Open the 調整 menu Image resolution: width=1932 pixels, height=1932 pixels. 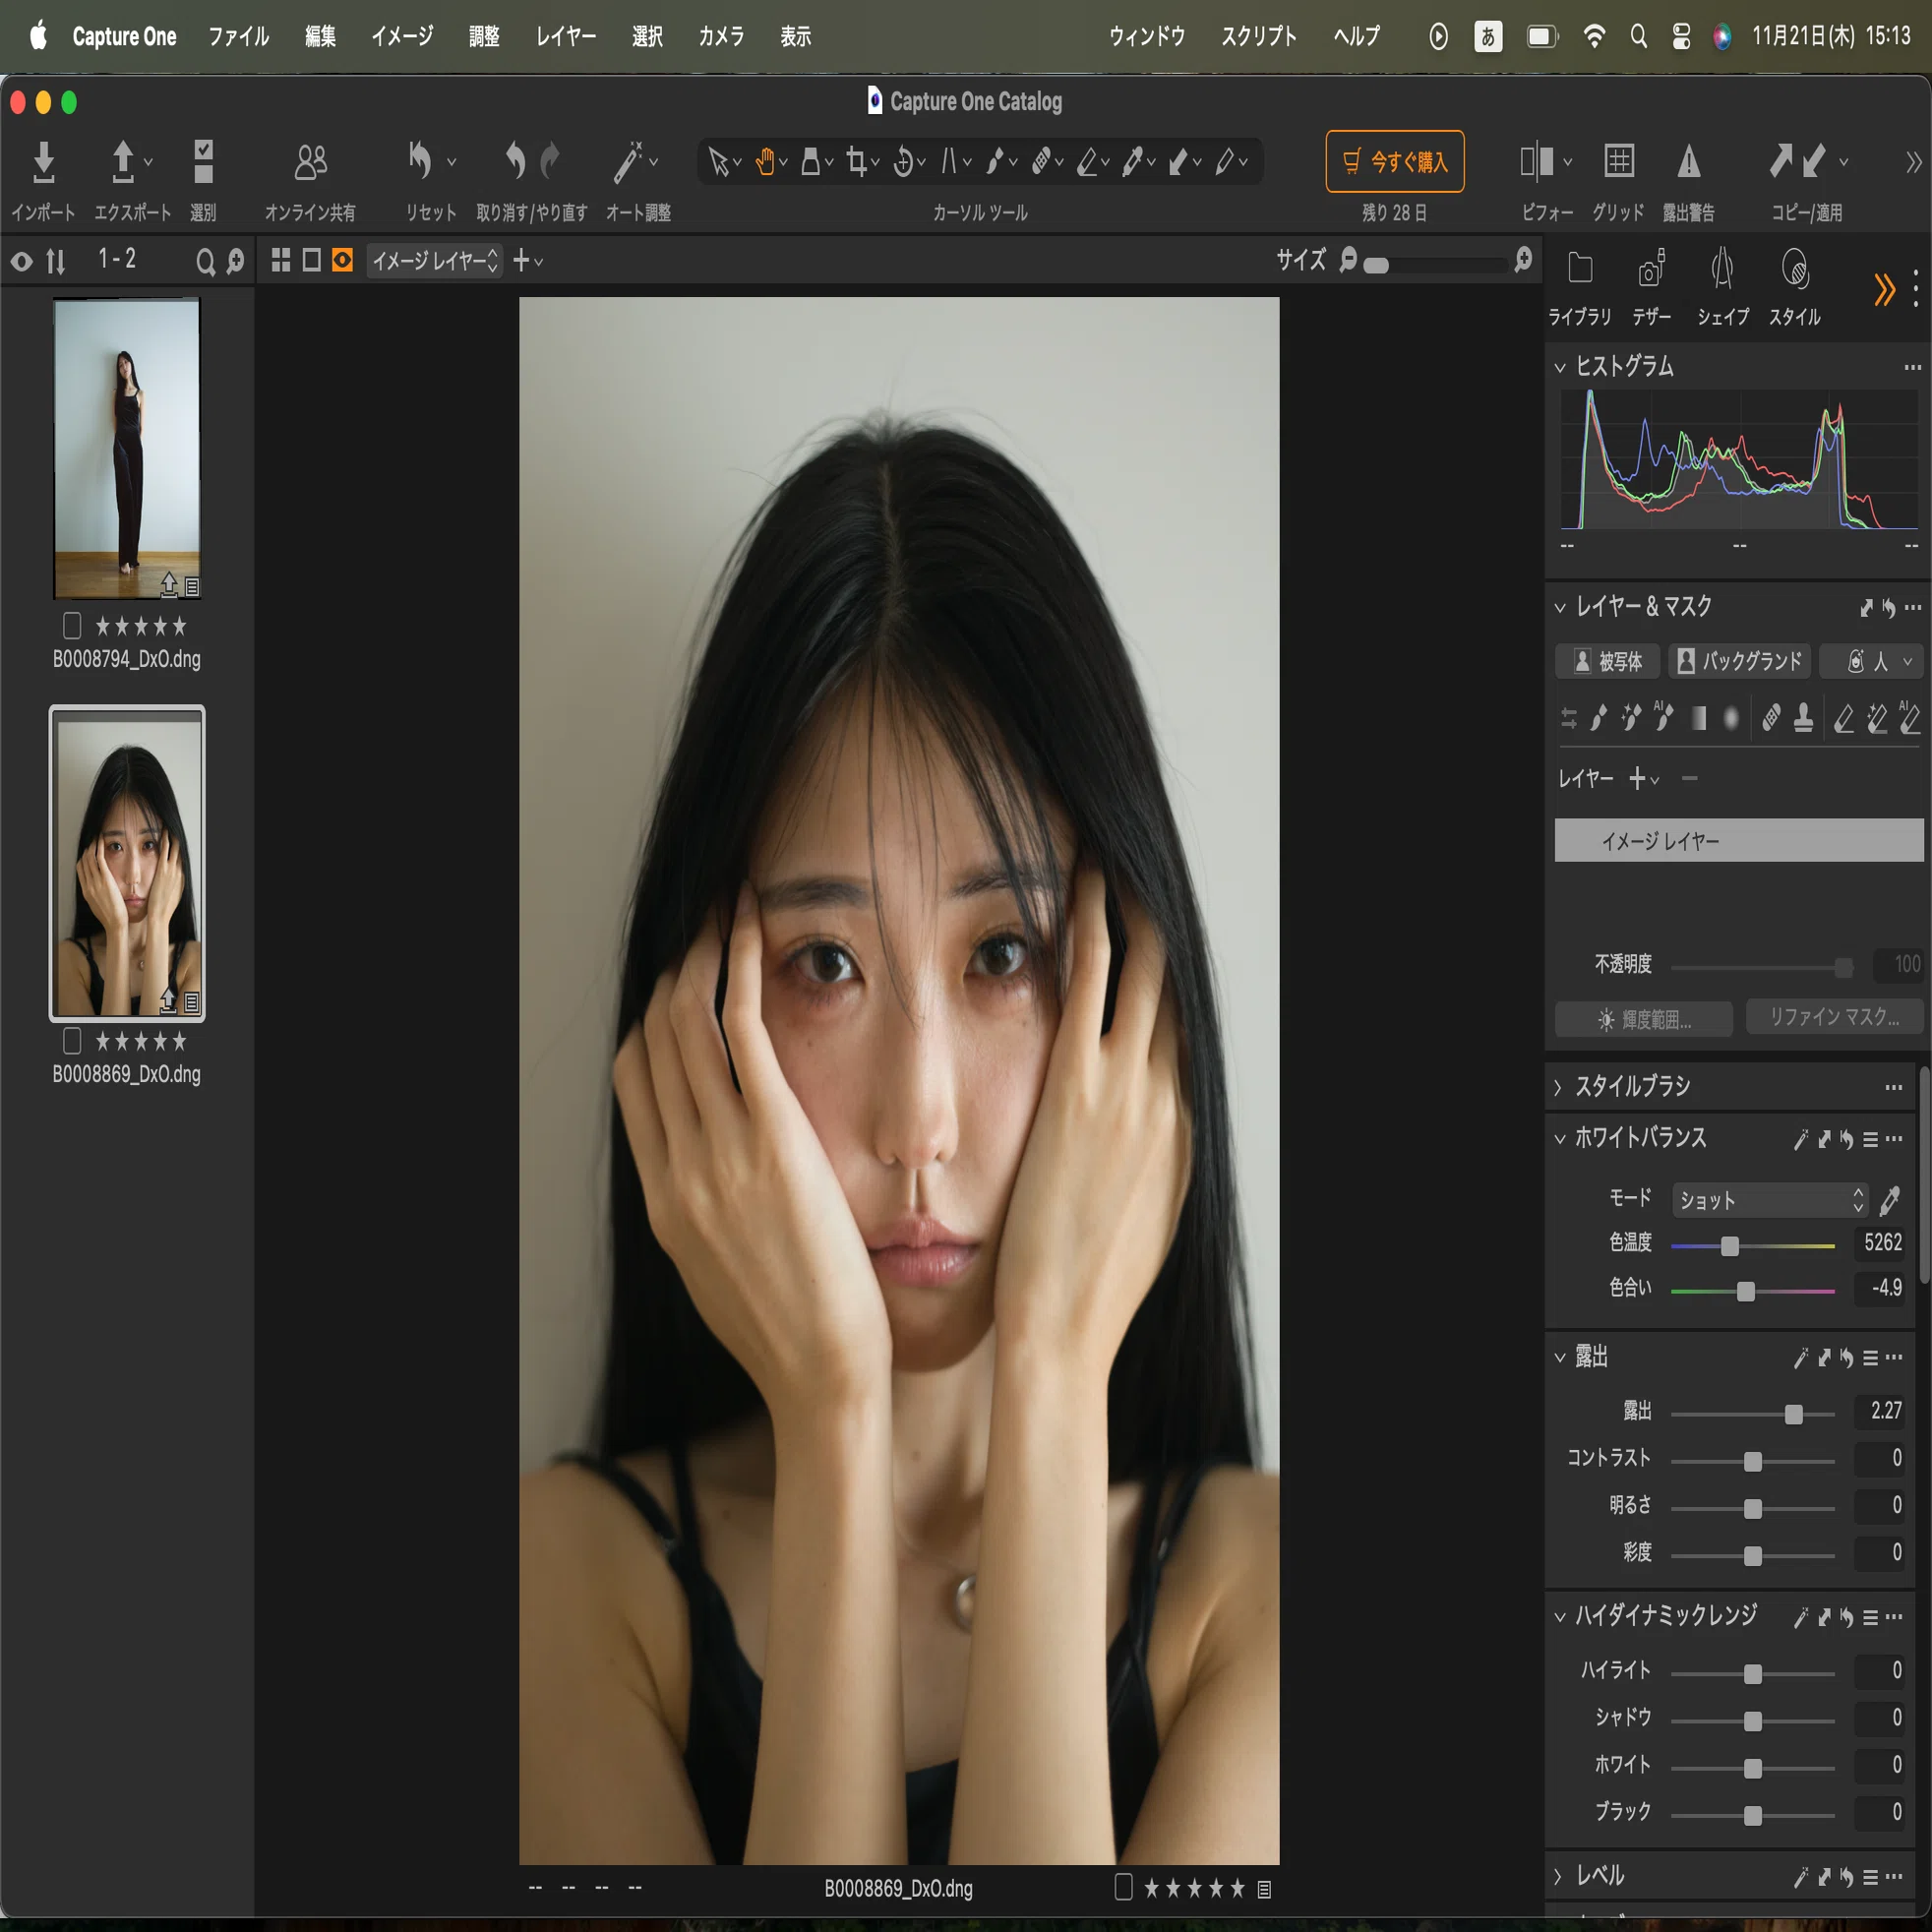point(484,37)
